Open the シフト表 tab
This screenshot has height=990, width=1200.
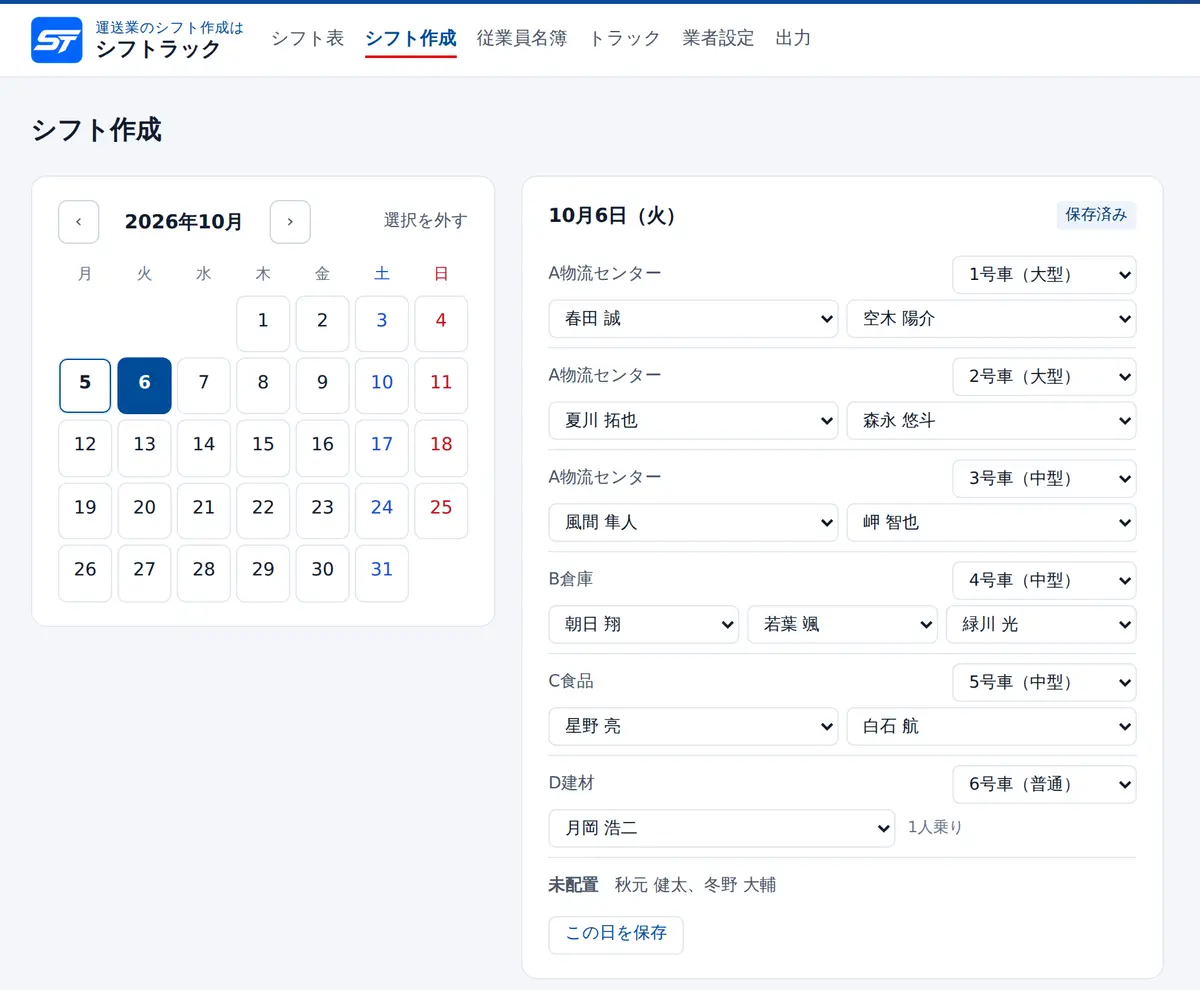click(x=307, y=38)
